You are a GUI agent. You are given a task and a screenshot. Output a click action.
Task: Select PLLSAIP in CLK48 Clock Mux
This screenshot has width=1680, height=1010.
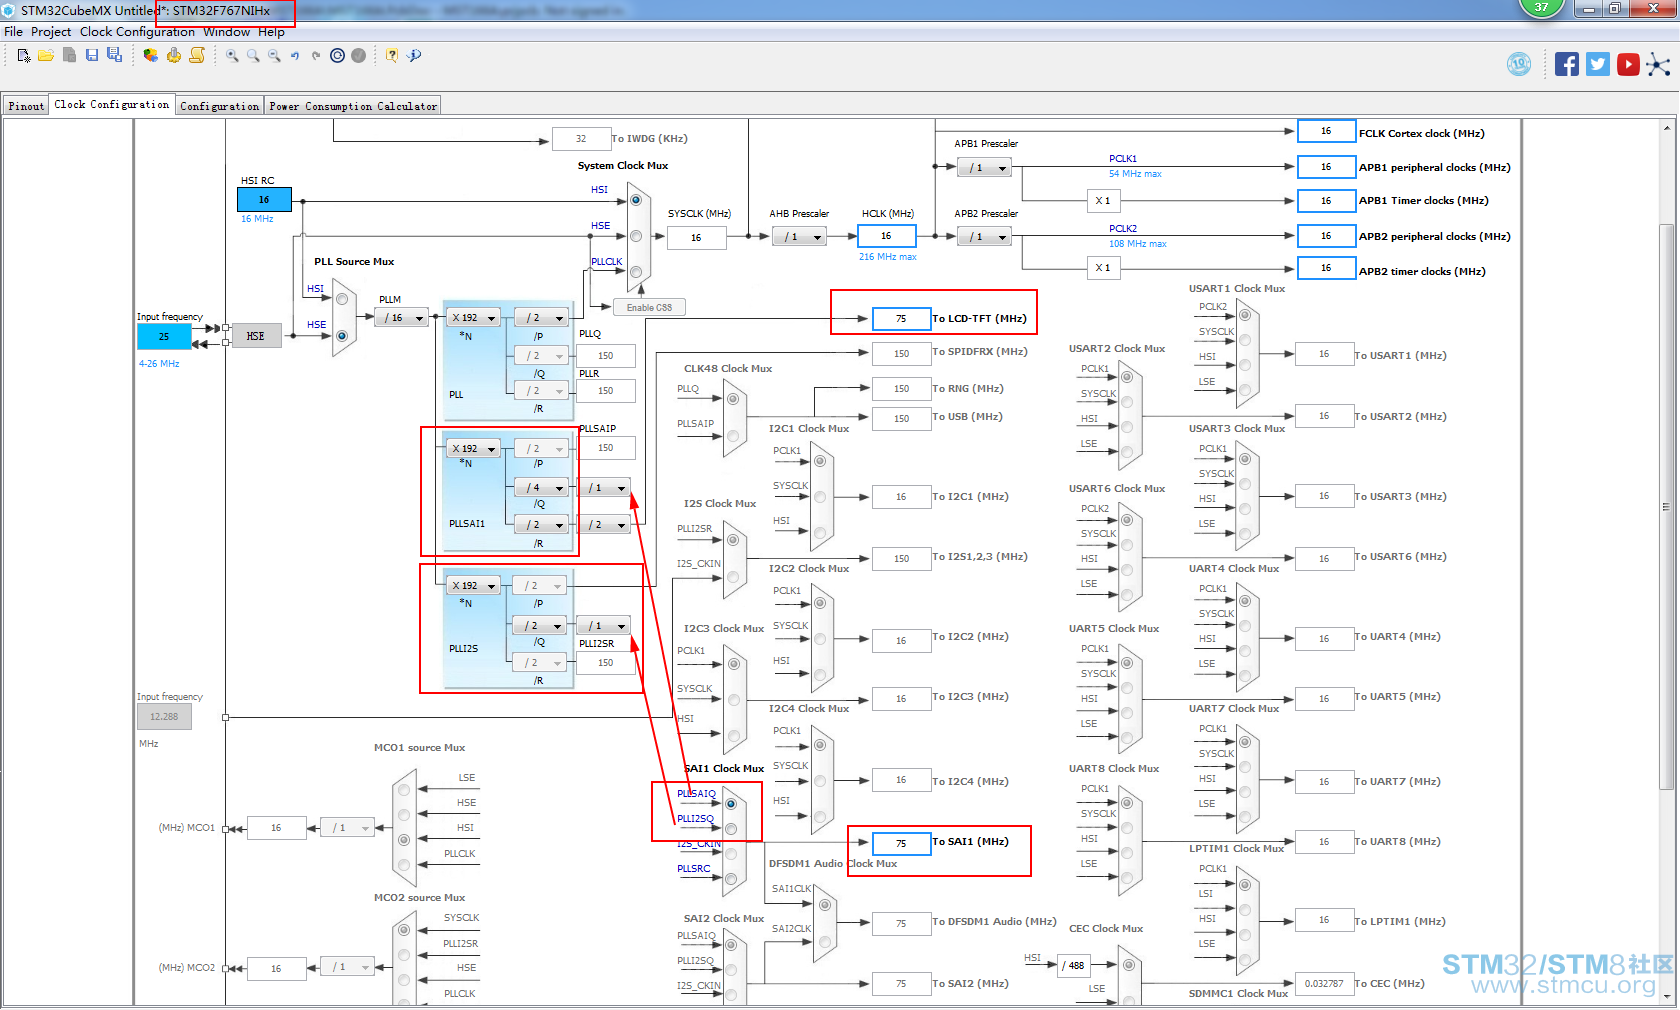(733, 435)
